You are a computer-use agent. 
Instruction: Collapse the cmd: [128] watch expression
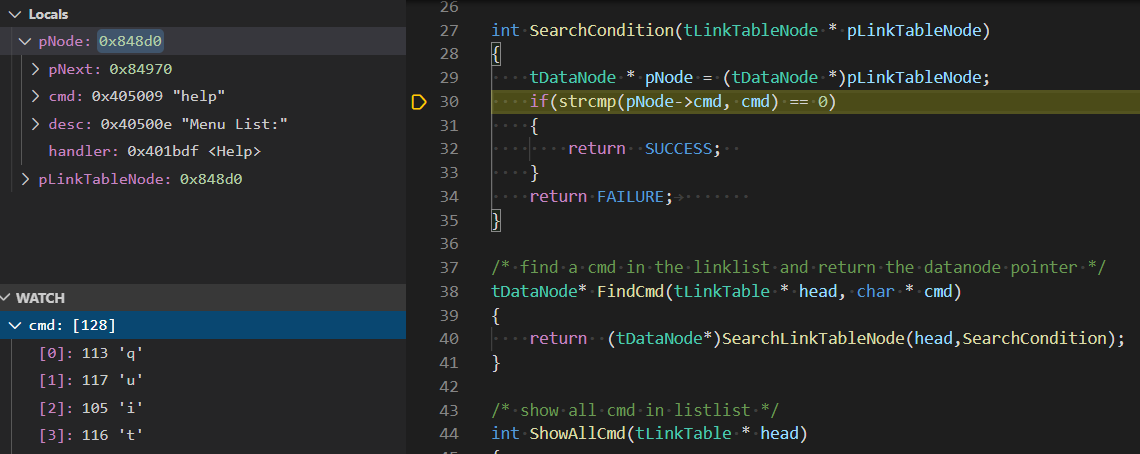pos(15,325)
